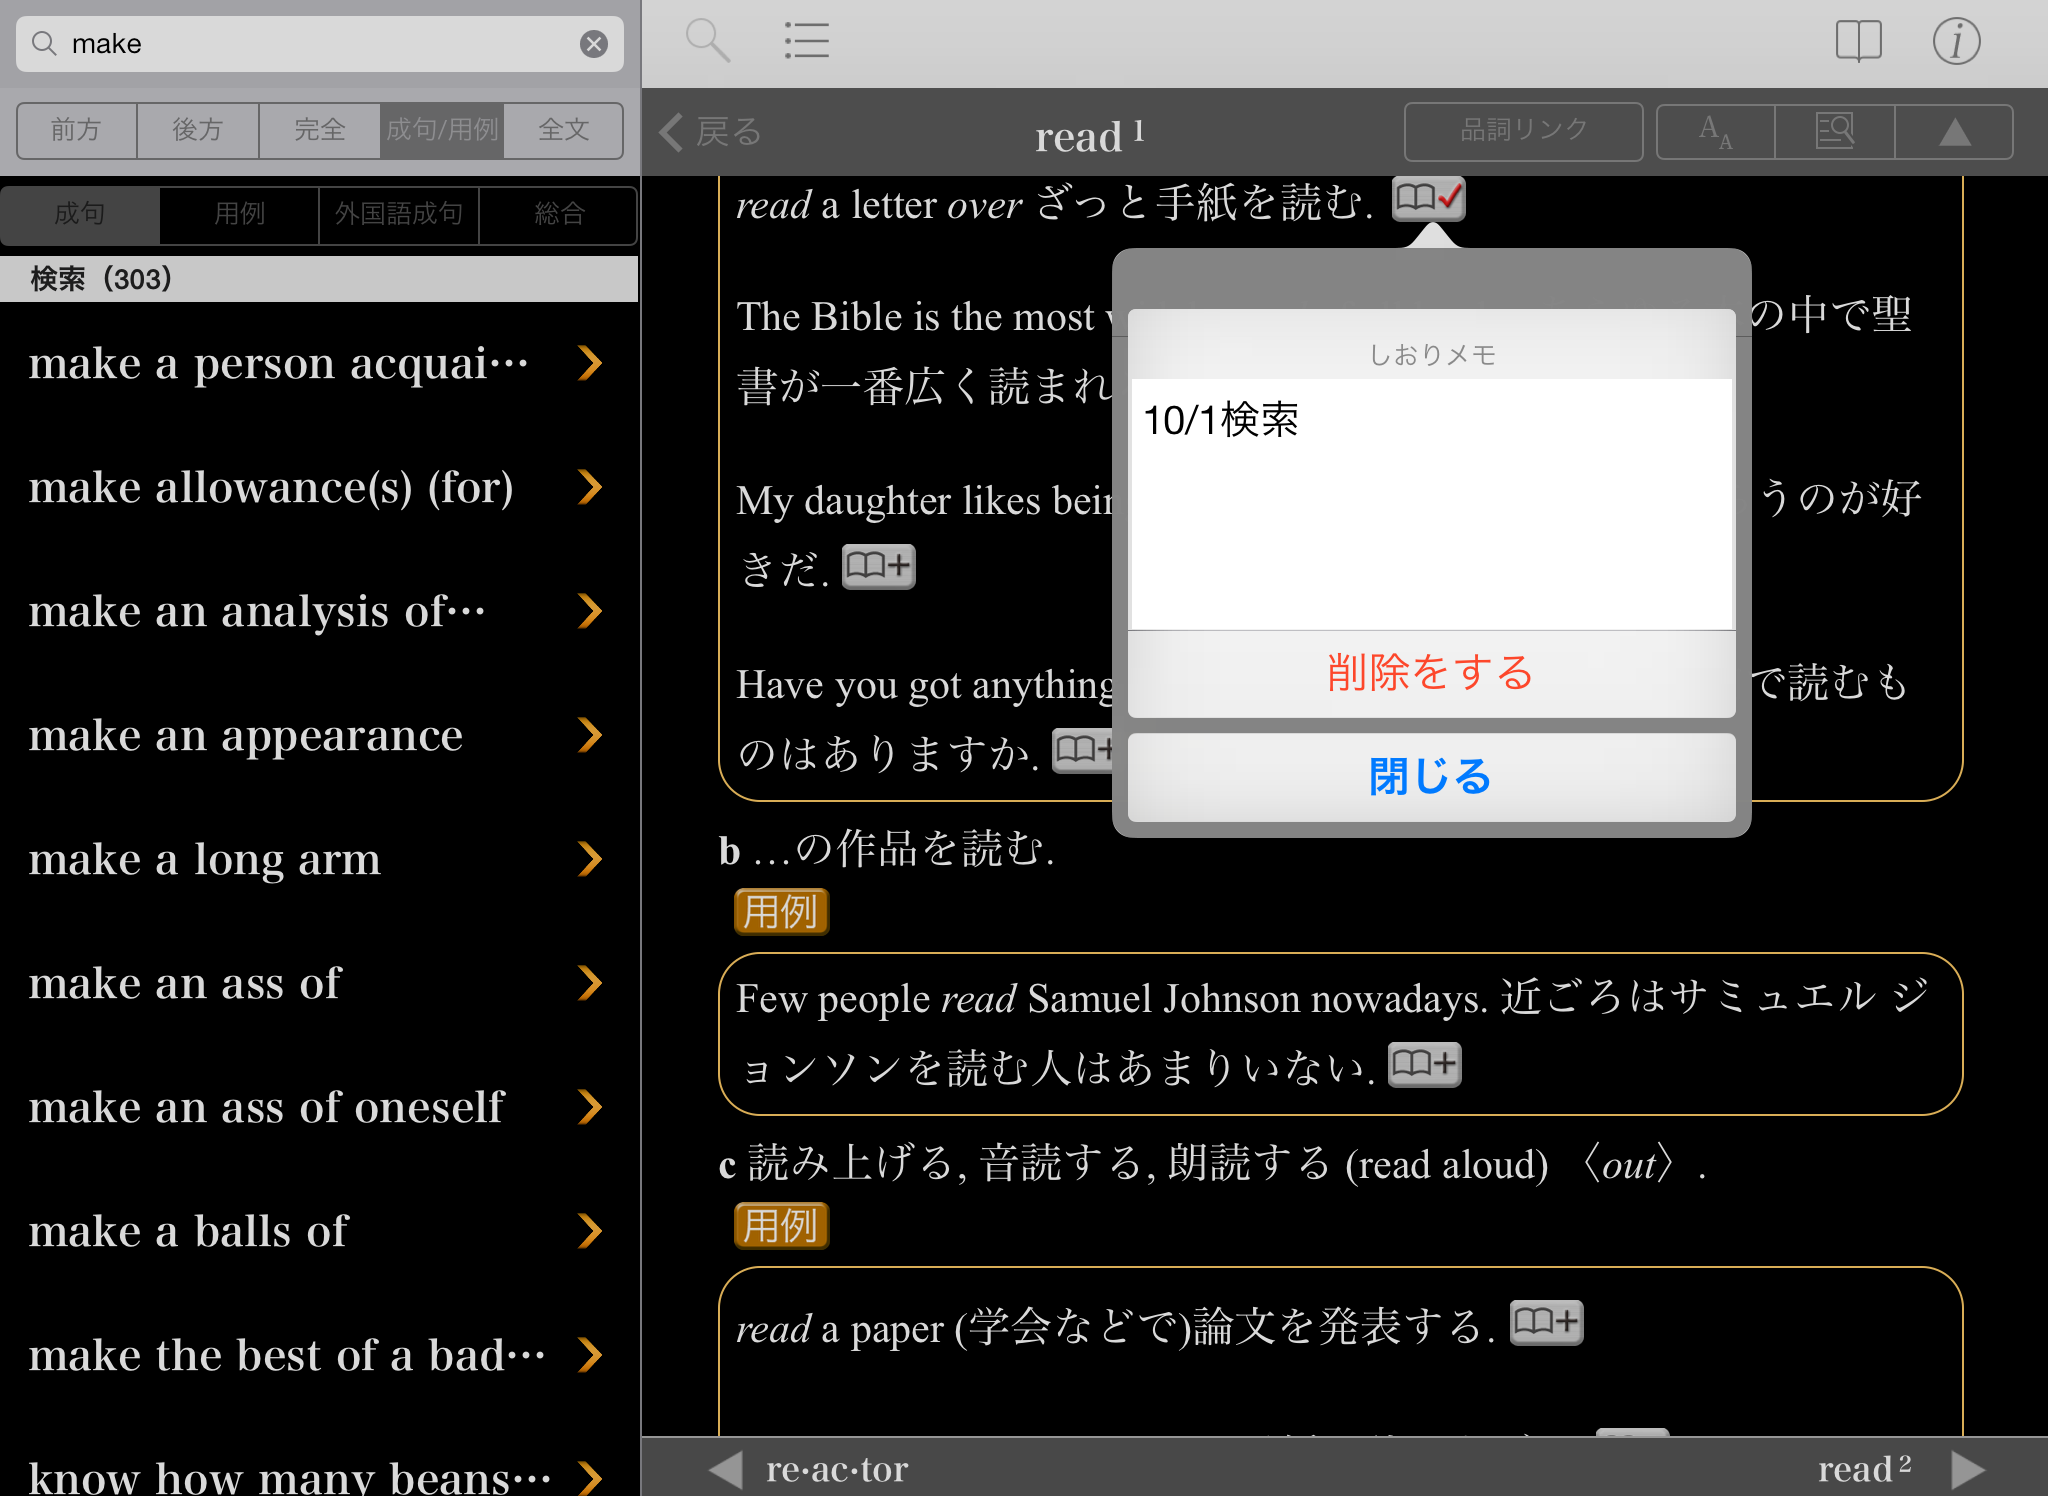Open the list view icon
This screenshot has width=2048, height=1496.
click(806, 42)
